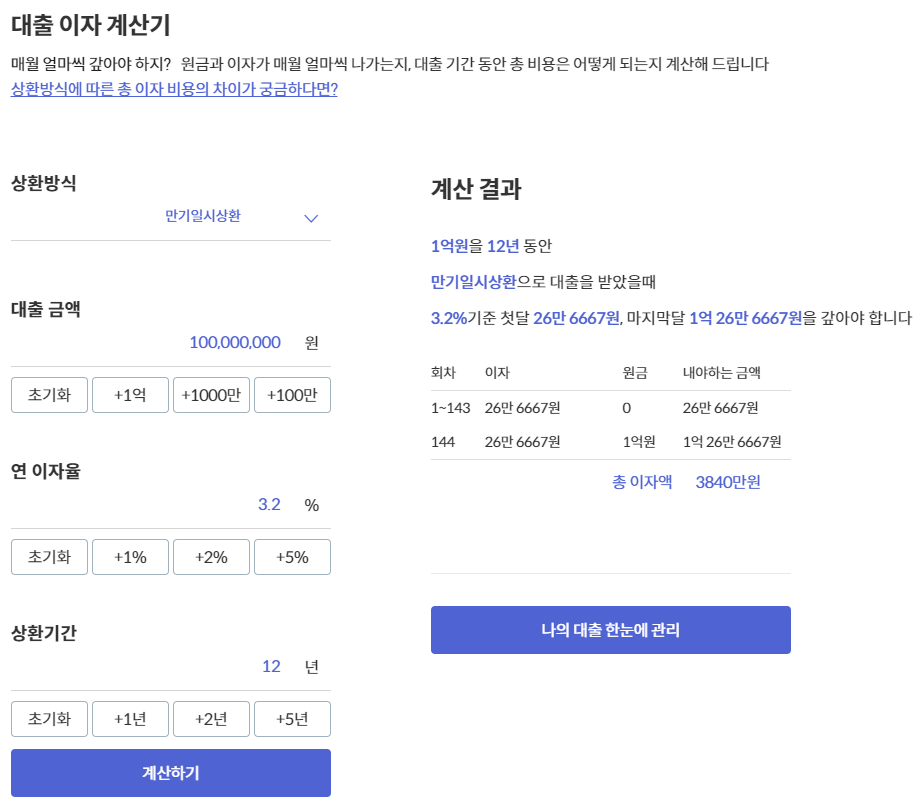Add +5년 to the repayment period

[293, 719]
